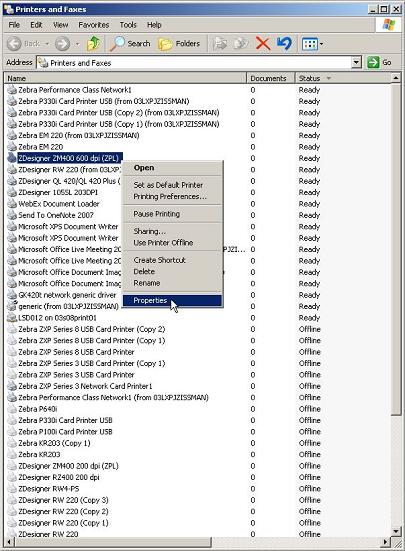Click the vertical scrollbar down arrow
The width and height of the screenshot is (405, 551).
coord(396,531)
